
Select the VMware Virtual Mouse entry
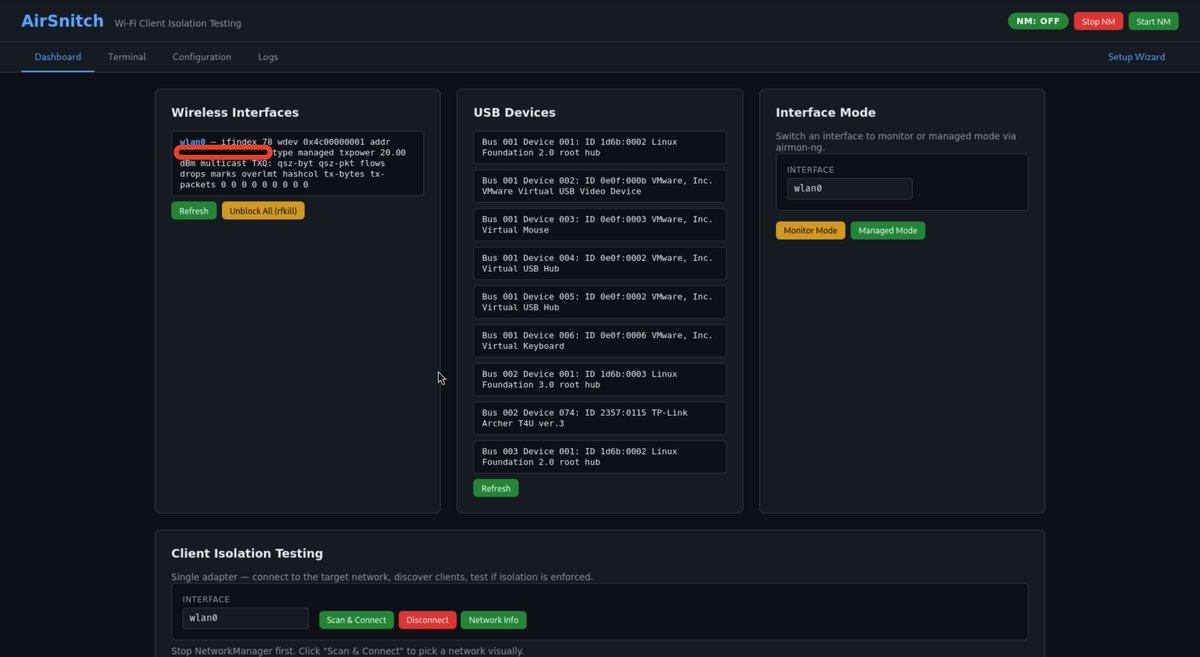coord(599,224)
